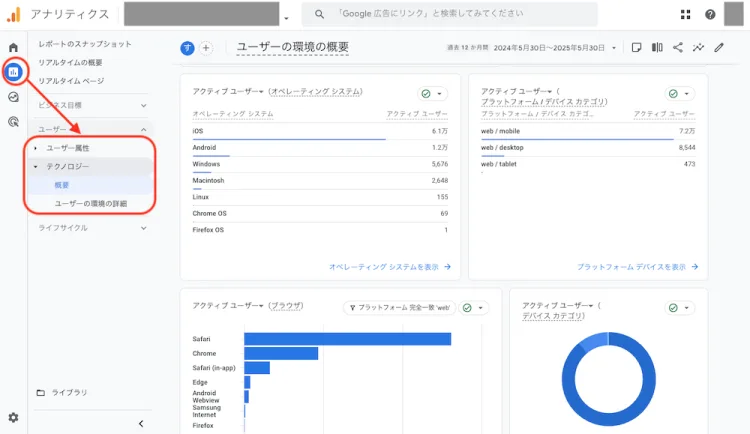Expand the ビジネス目標 section
Viewport: 750px width, 434px height.
(x=143, y=105)
